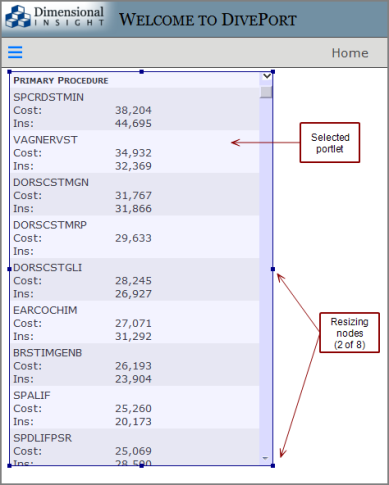
Task: Click the bottom-center resizing node
Action: pyautogui.click(x=142, y=465)
